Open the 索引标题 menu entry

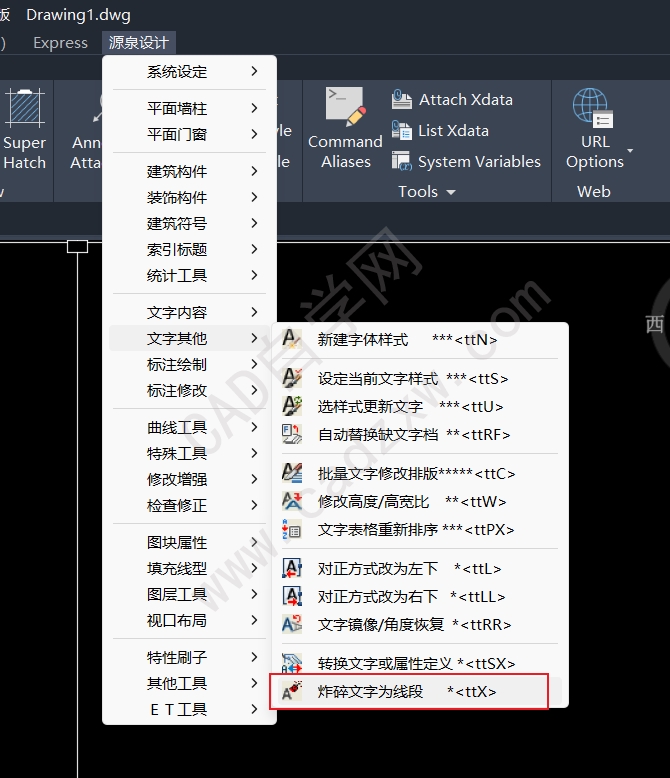pyautogui.click(x=189, y=249)
